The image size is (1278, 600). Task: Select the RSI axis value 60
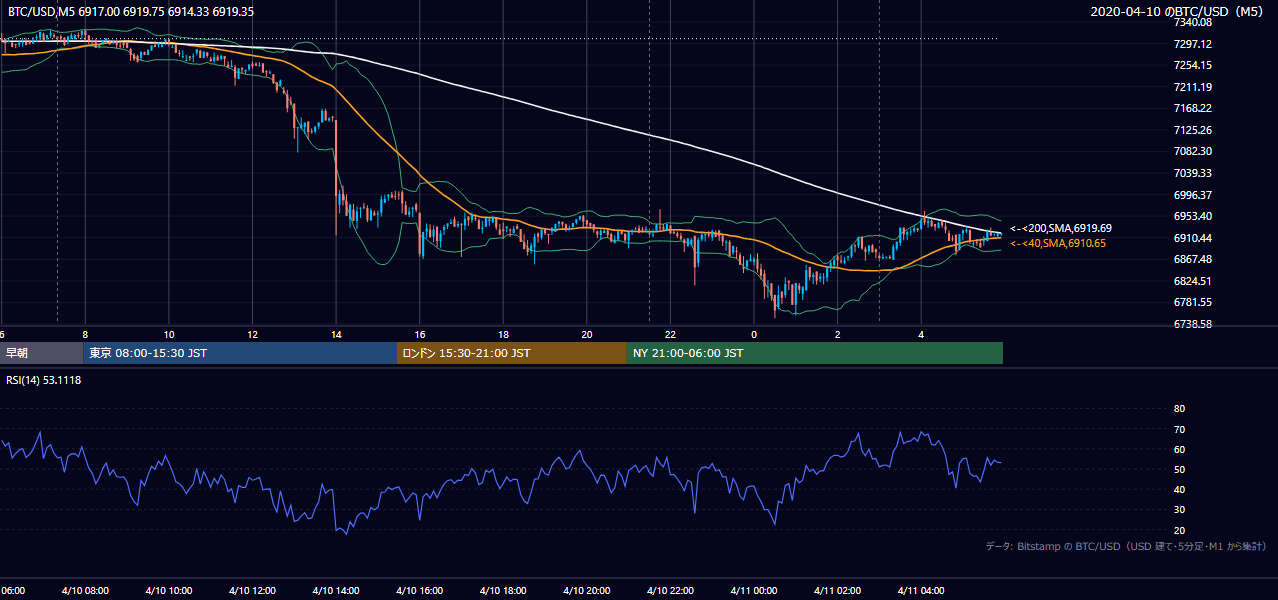[x=1179, y=449]
